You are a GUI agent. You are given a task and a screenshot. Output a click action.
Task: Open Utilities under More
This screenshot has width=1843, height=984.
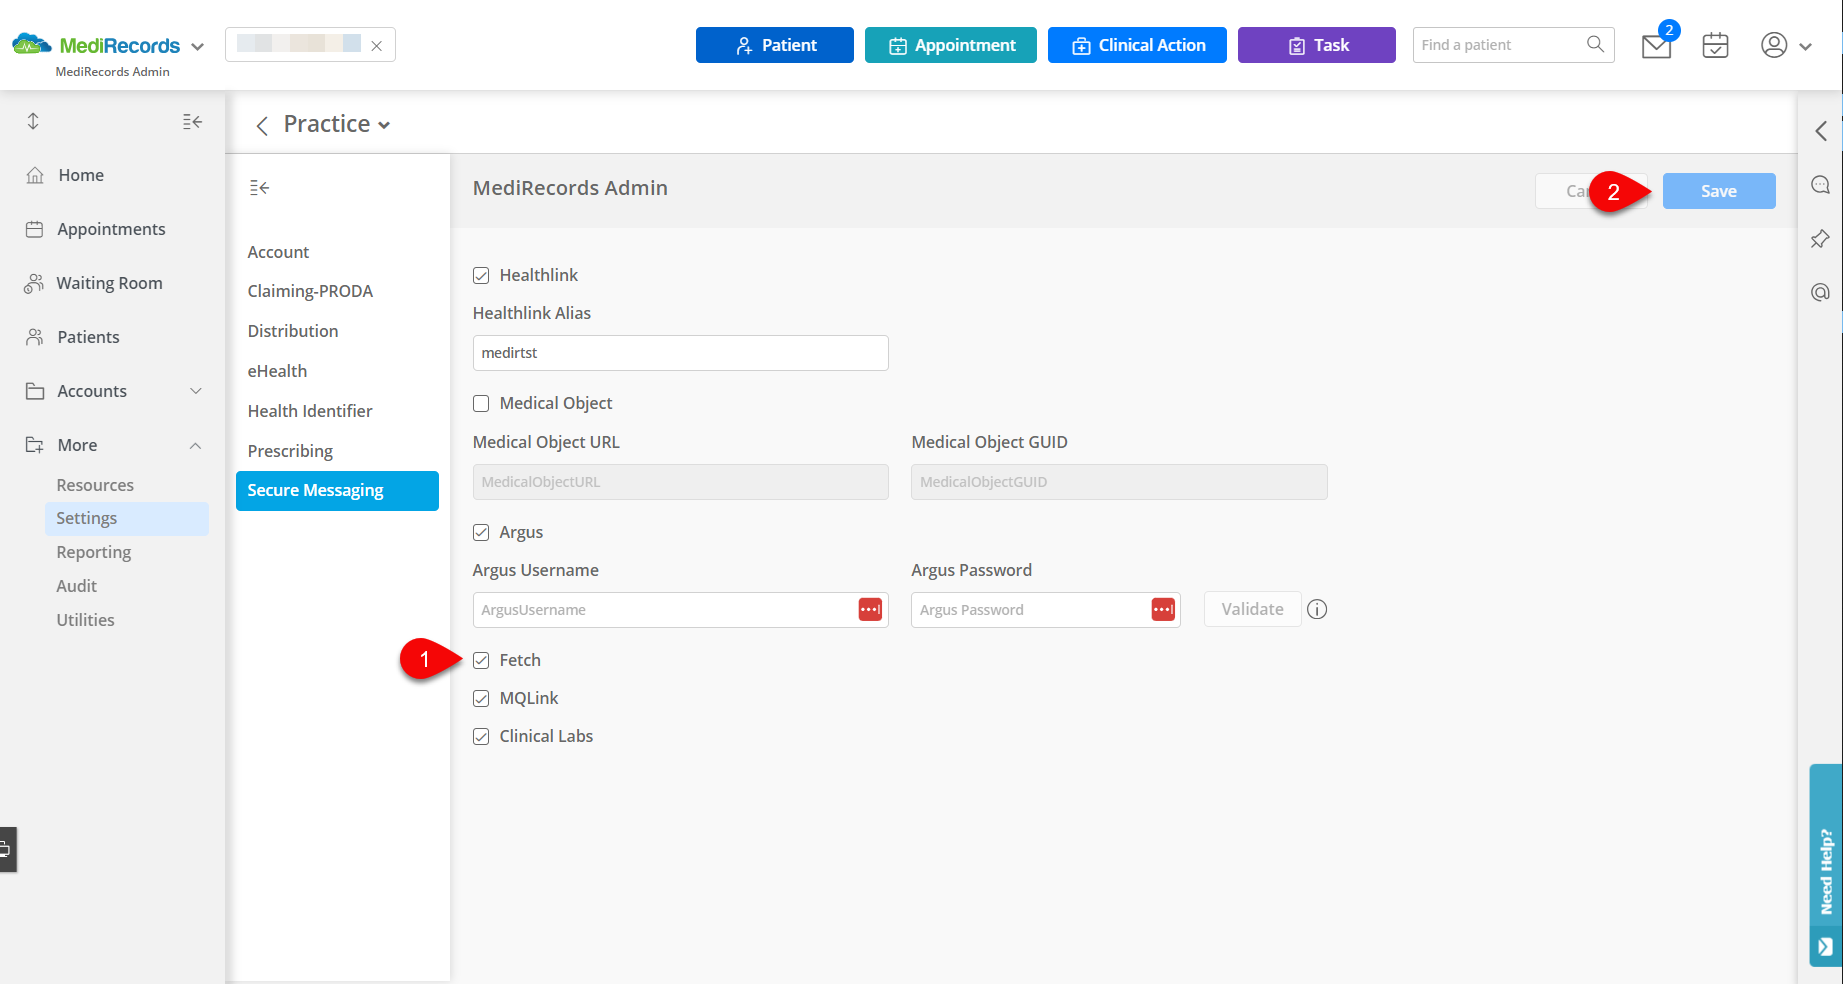85,620
